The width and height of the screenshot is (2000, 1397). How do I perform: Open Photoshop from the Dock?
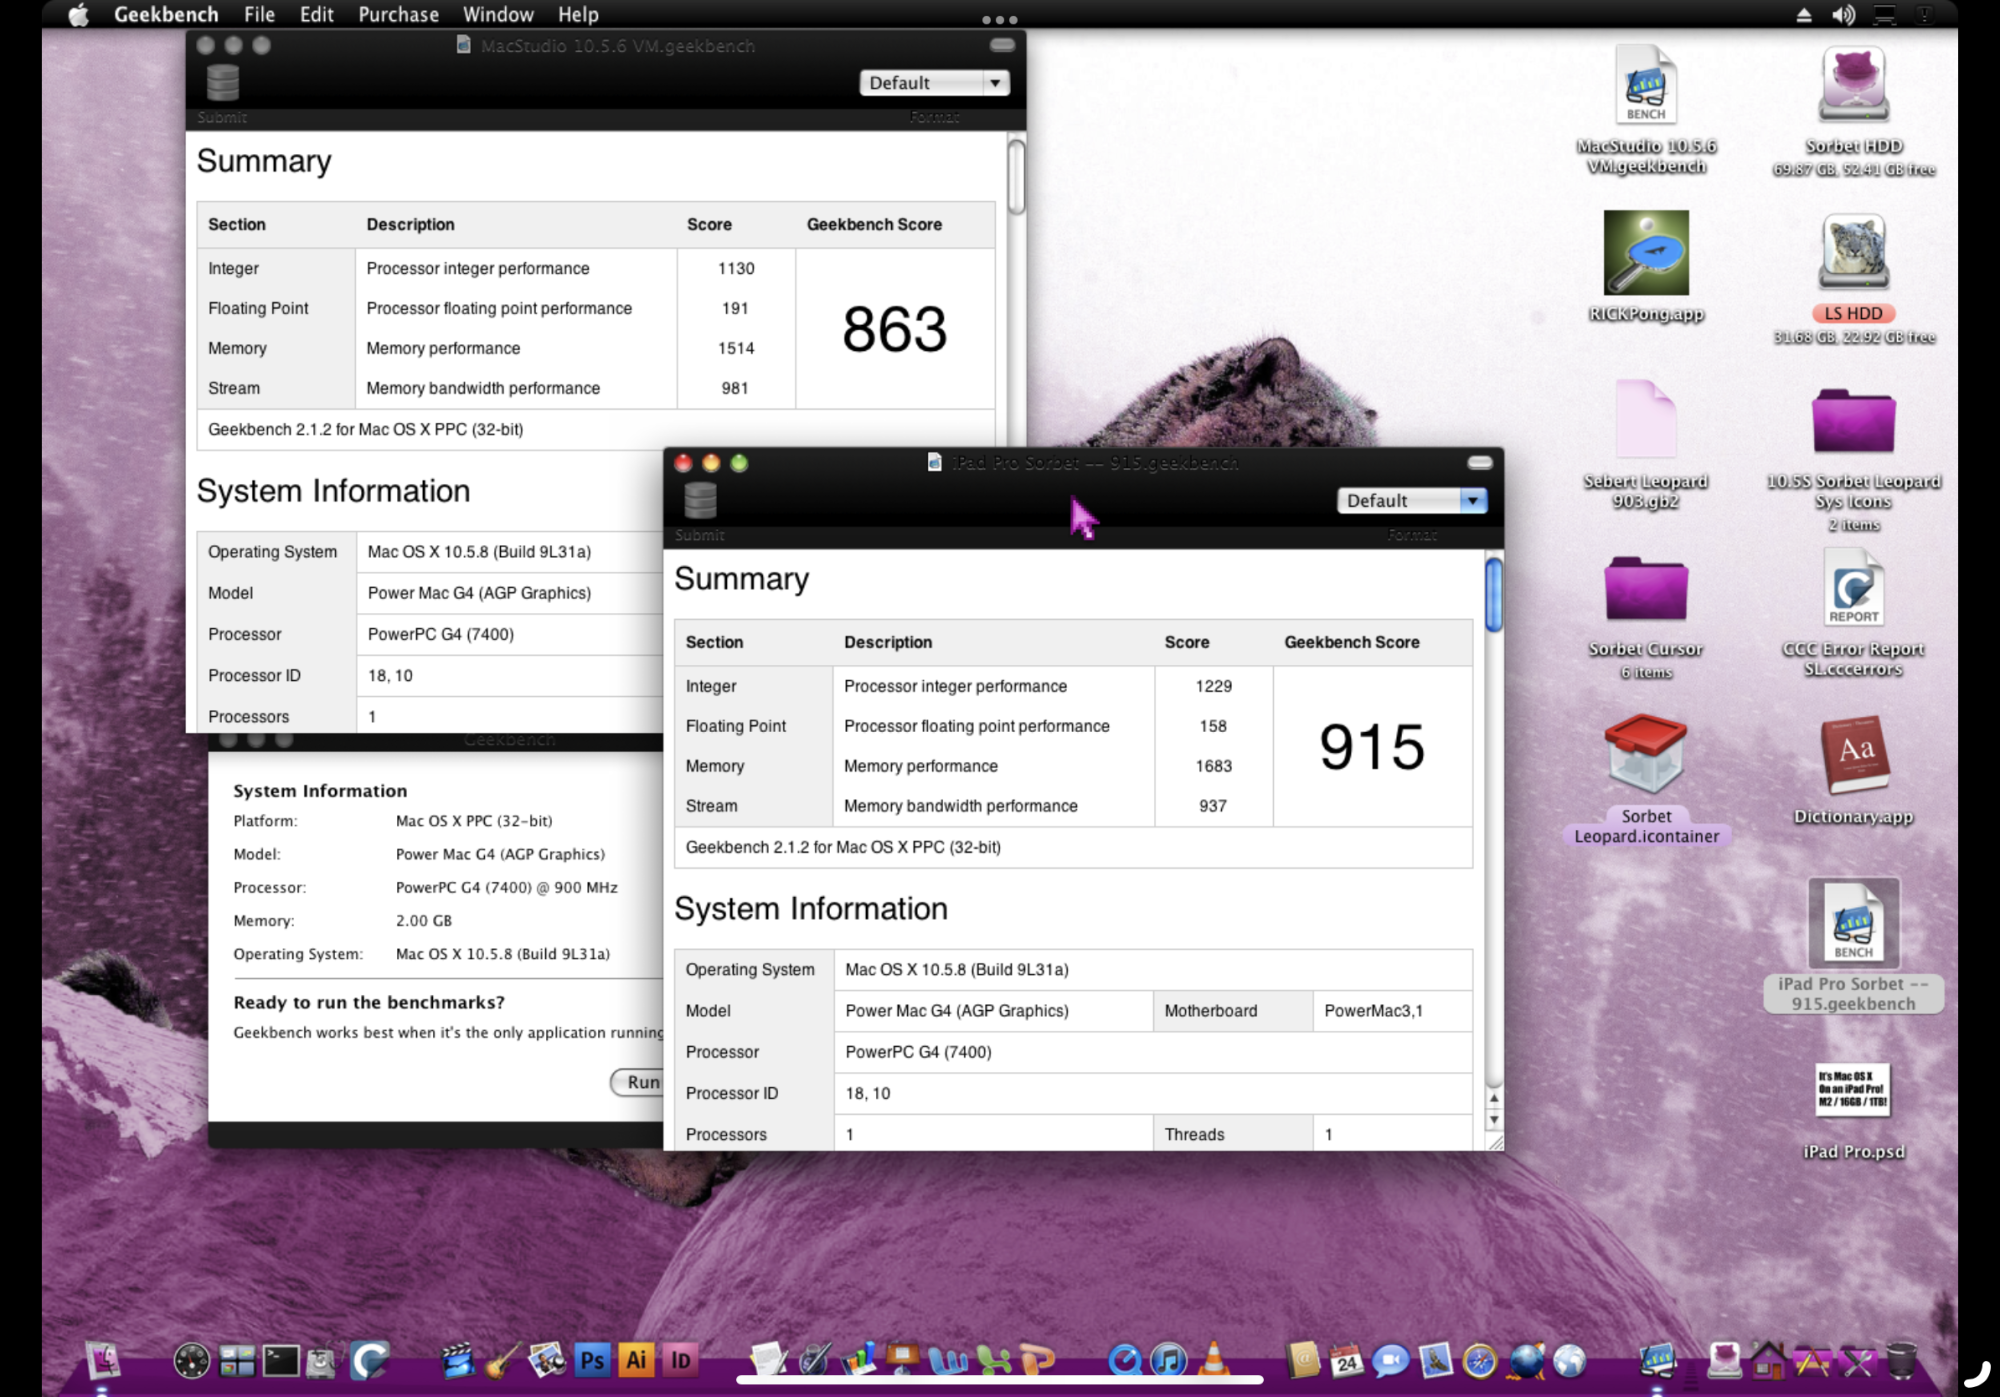592,1360
